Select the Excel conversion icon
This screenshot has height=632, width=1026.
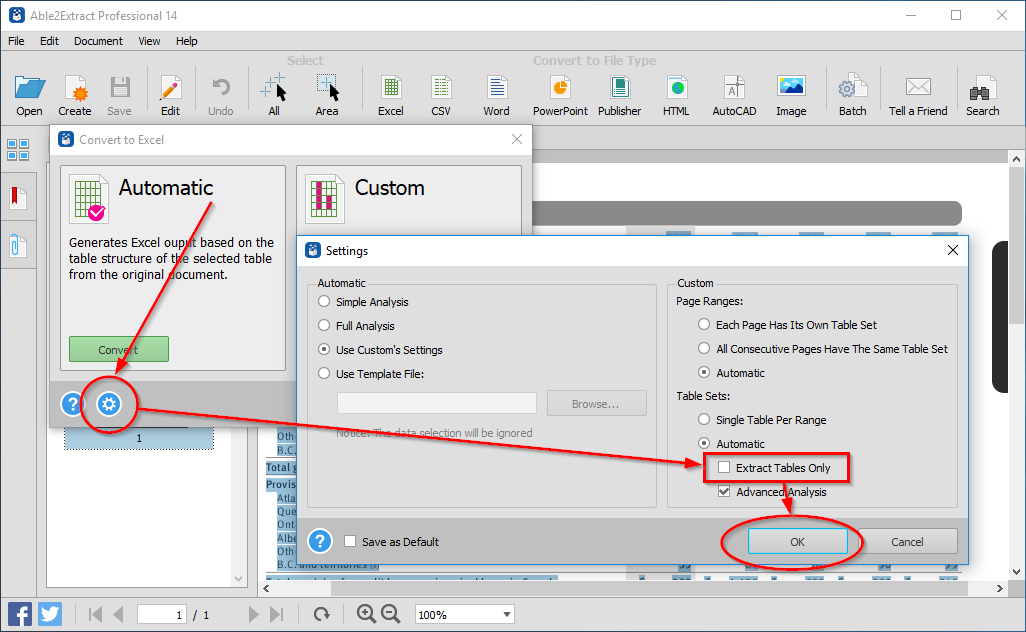390,92
